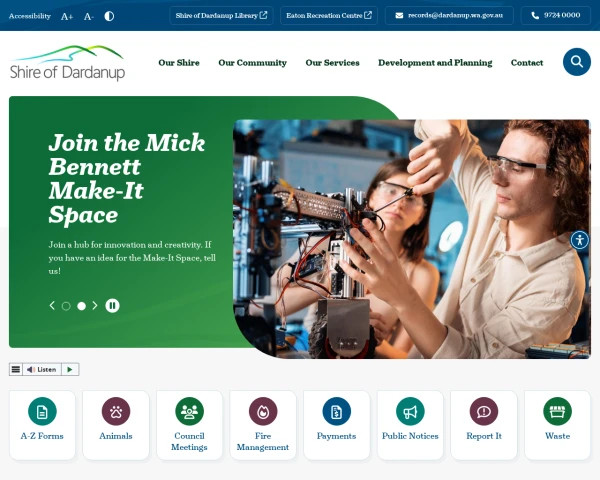Open accessibility widget floating icon

pyautogui.click(x=580, y=240)
